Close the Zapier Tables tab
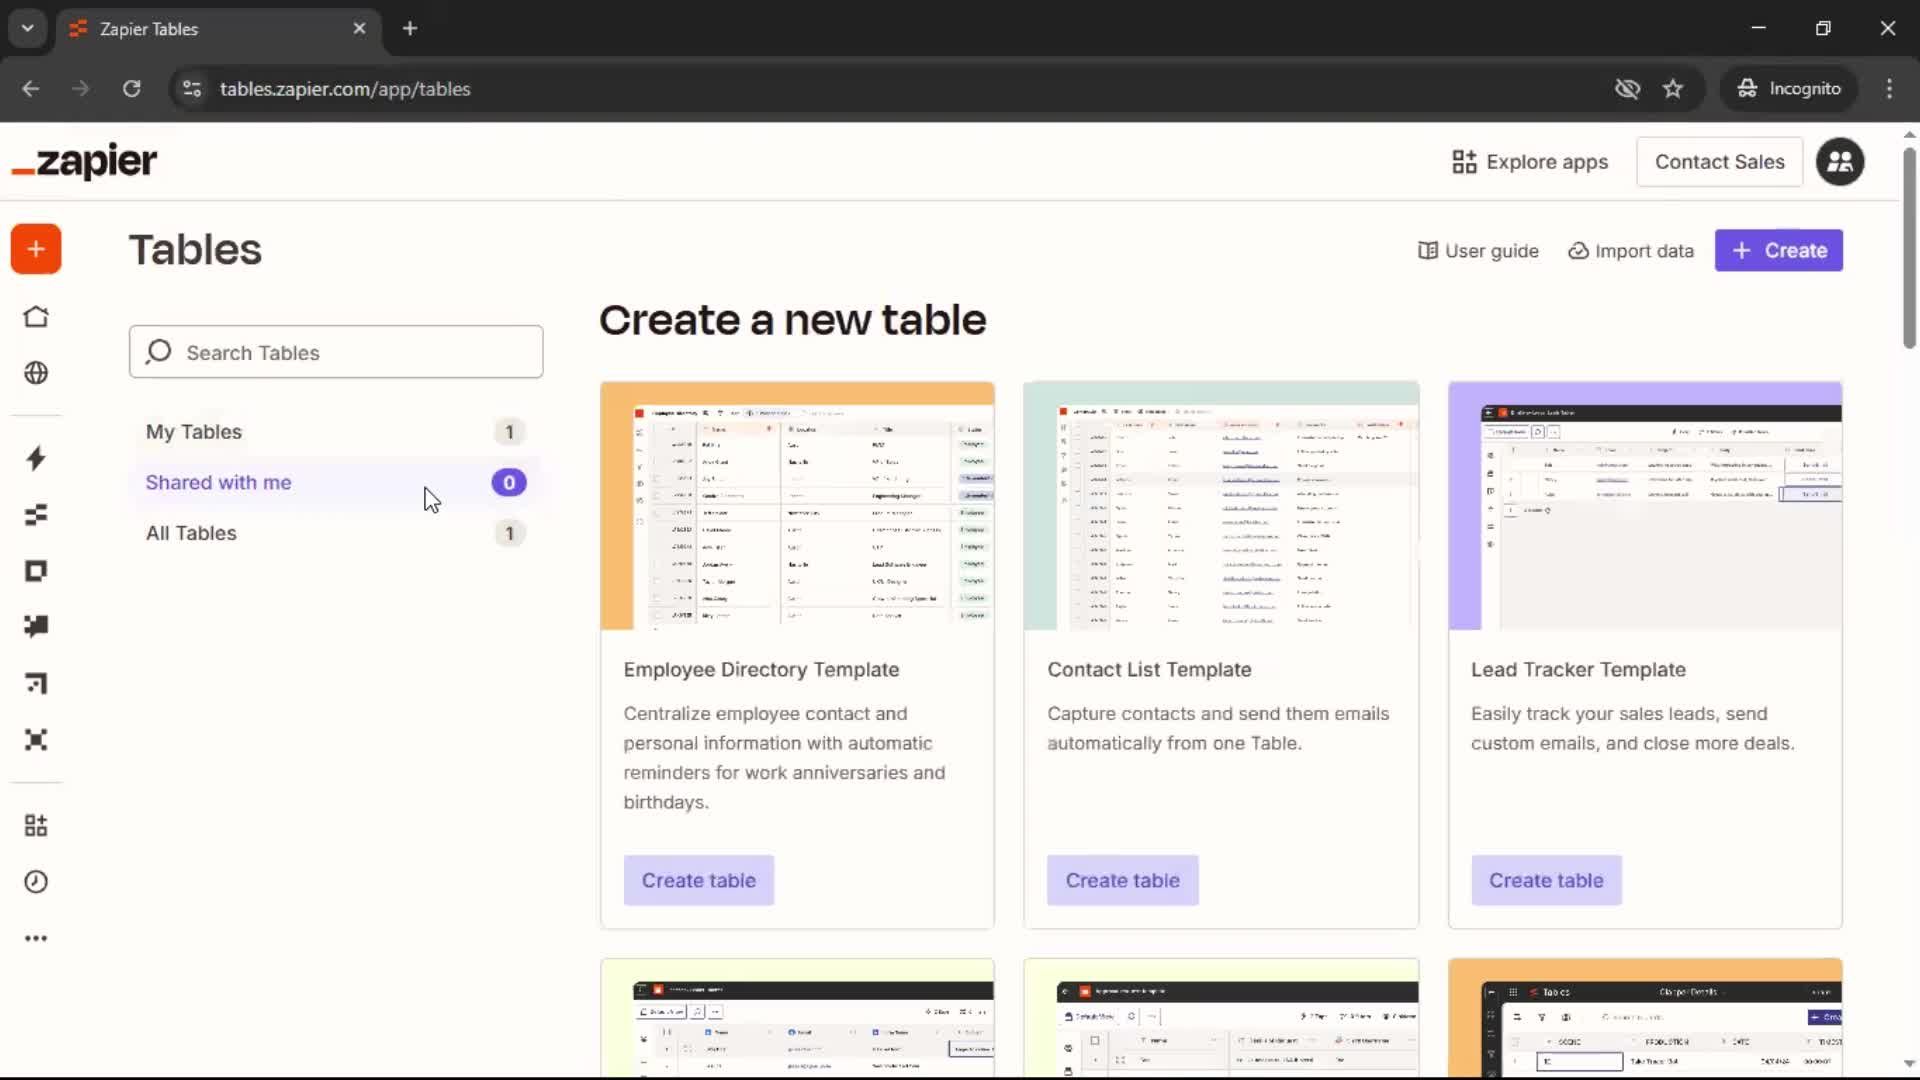This screenshot has height=1080, width=1920. (x=359, y=29)
